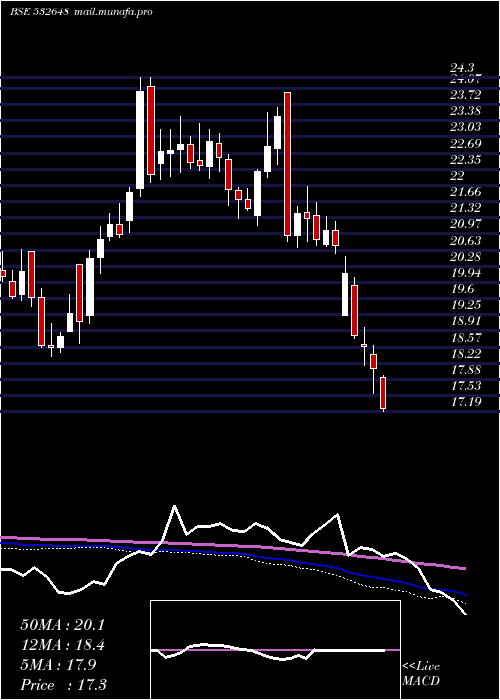
Task: Select the 20.97 price axis label
Action: (466, 225)
